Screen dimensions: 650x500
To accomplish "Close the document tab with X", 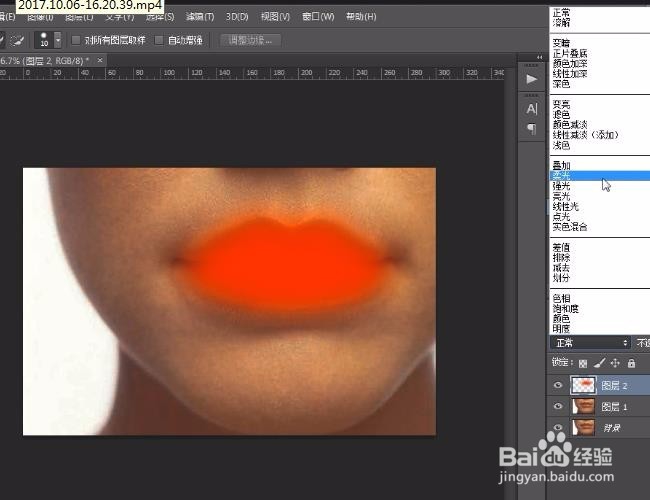I will (100, 61).
